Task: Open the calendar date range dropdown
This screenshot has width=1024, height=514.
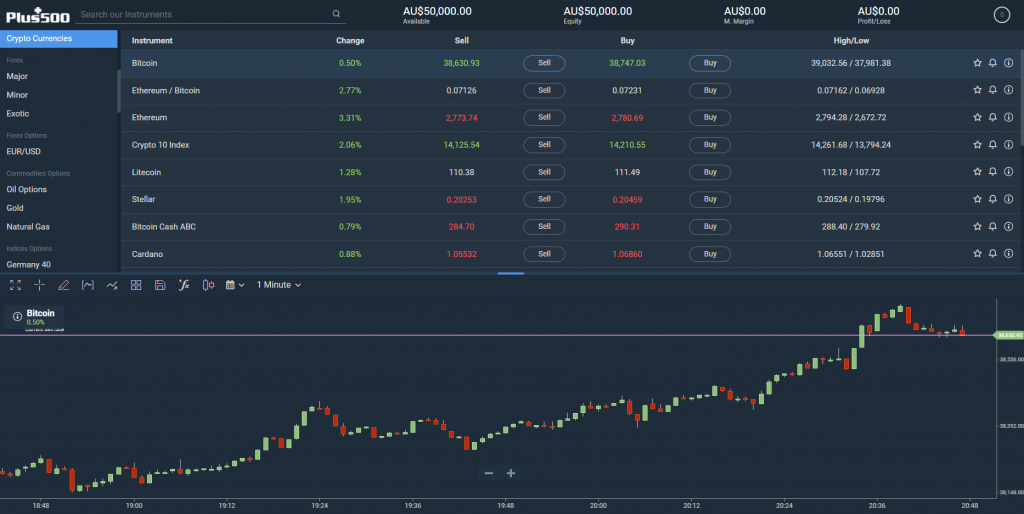Action: coord(234,285)
